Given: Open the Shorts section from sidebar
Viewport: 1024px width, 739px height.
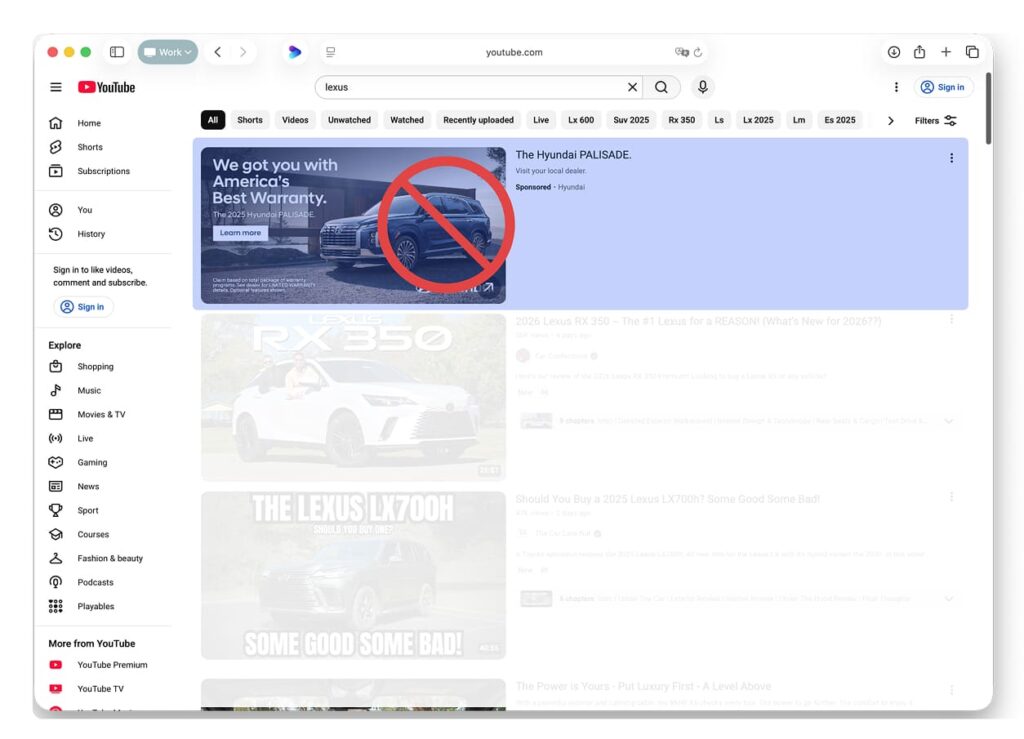Looking at the screenshot, I should (x=89, y=147).
